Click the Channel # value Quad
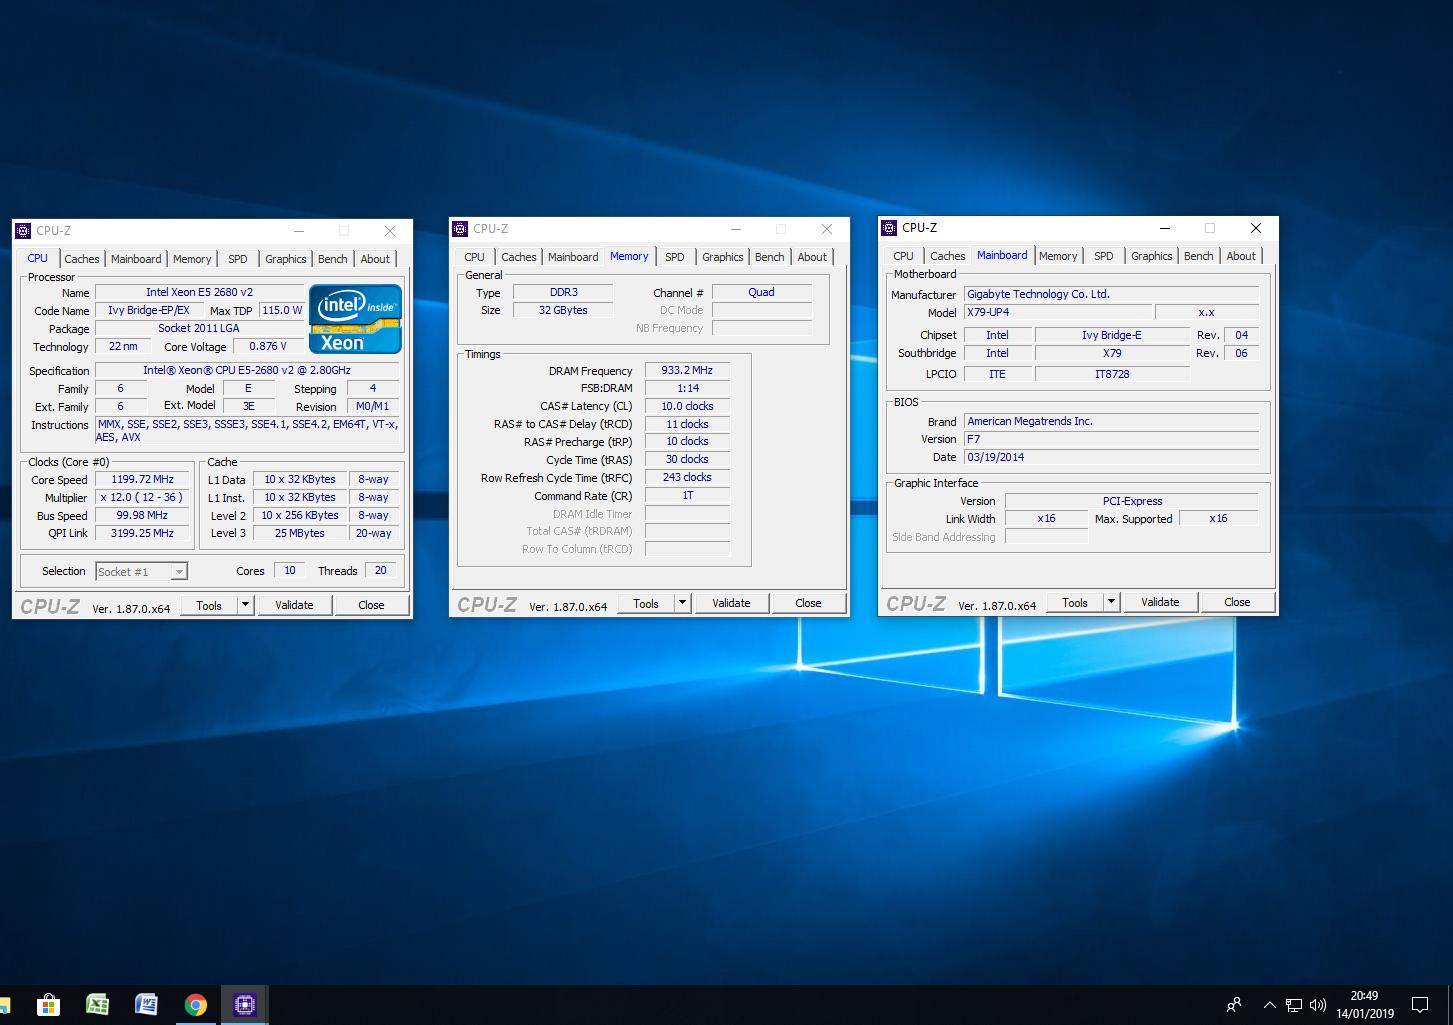The width and height of the screenshot is (1453, 1025). [762, 293]
